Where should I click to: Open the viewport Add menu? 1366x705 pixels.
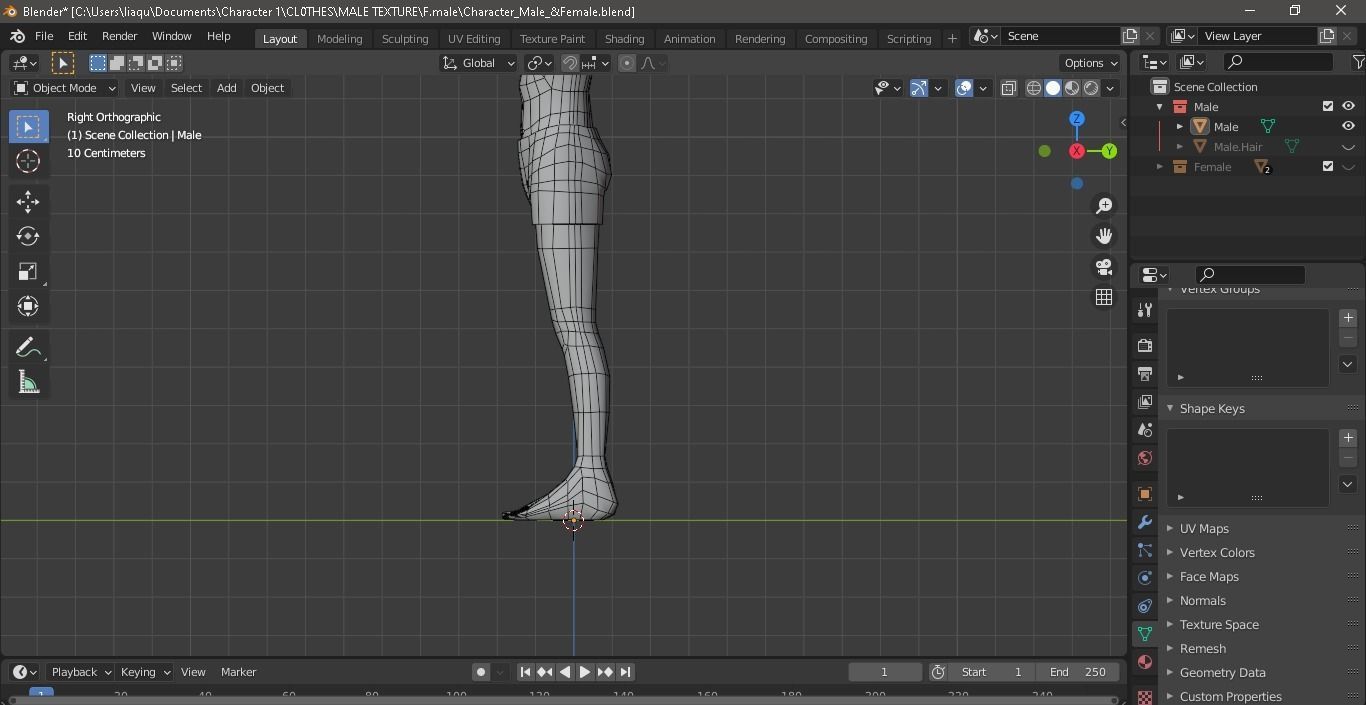pos(226,88)
